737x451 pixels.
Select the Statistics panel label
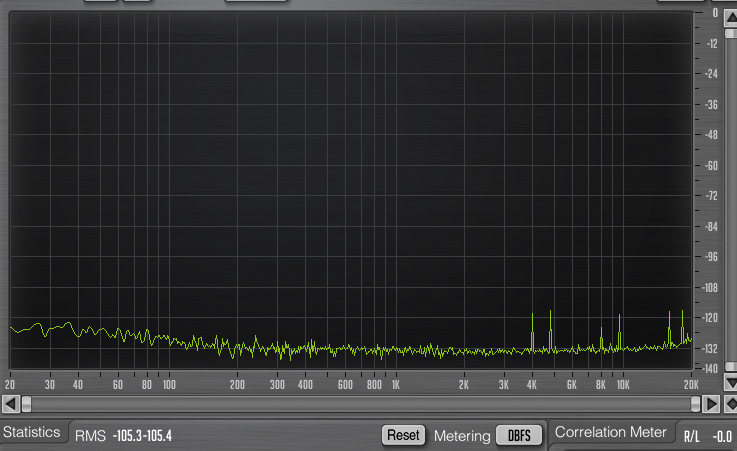[x=31, y=432]
